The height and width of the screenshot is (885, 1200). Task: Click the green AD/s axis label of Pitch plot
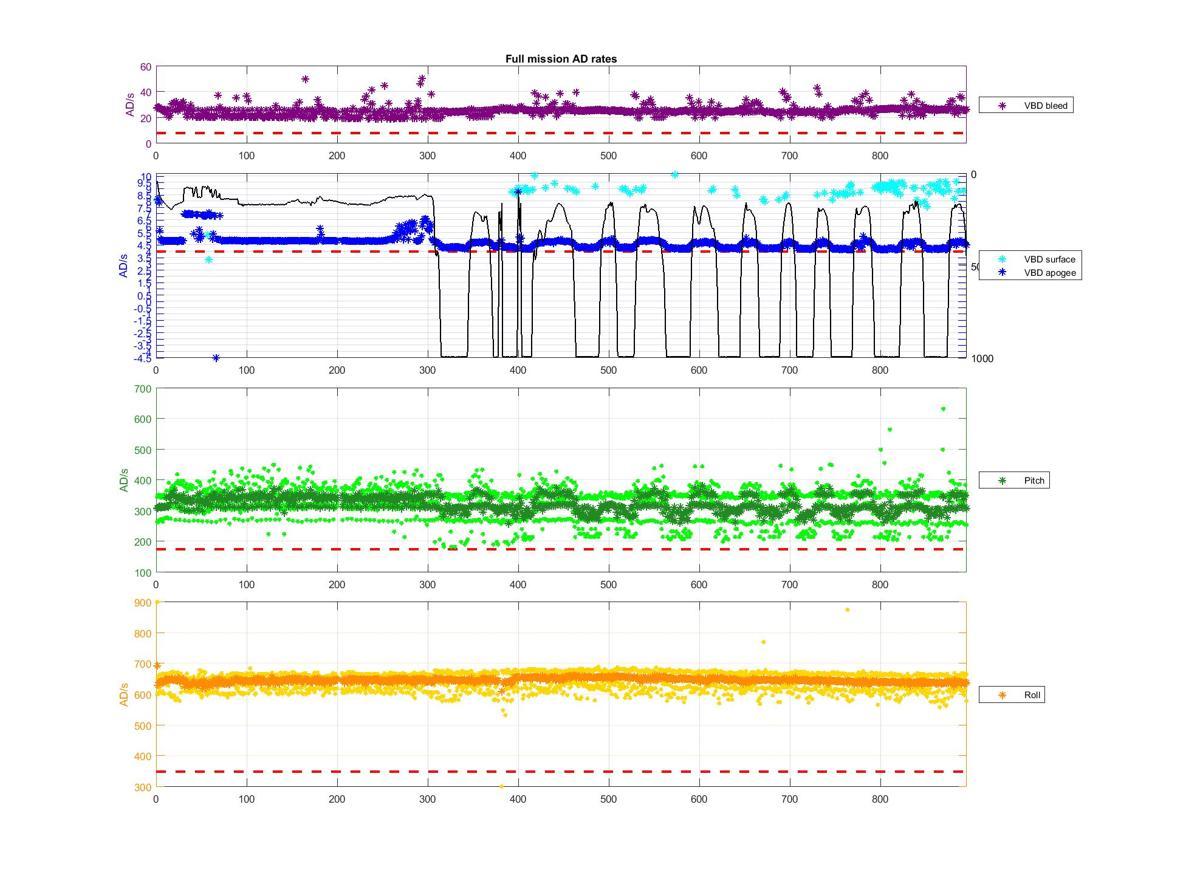[124, 480]
